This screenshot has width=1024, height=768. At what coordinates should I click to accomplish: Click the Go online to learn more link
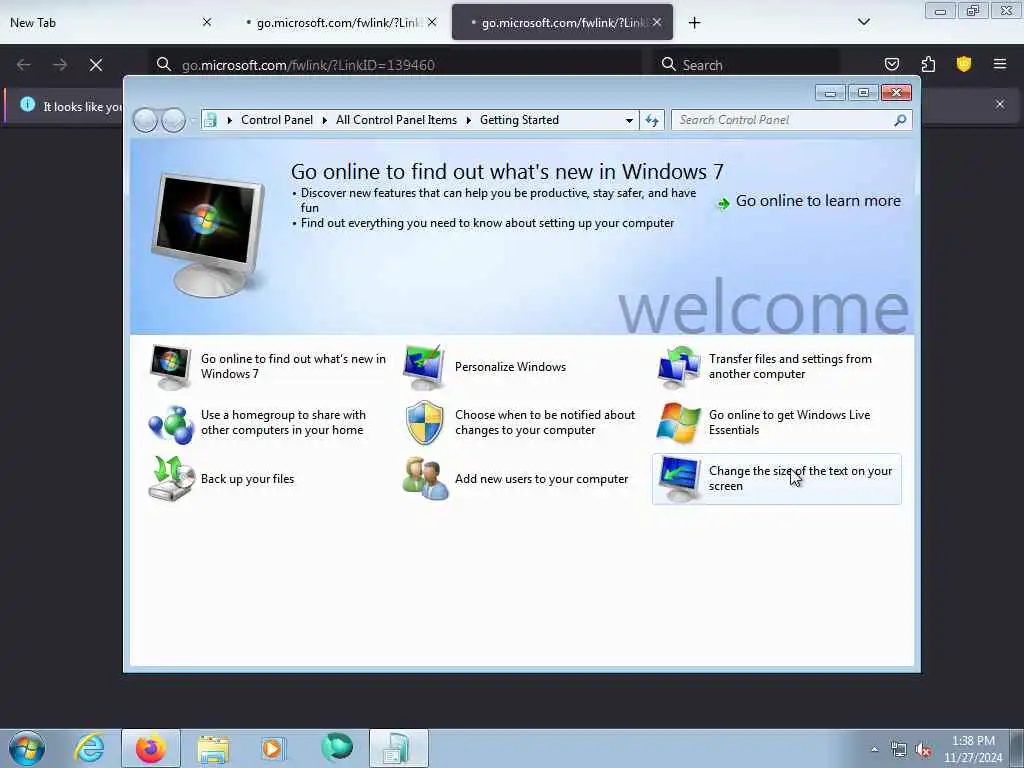(818, 201)
